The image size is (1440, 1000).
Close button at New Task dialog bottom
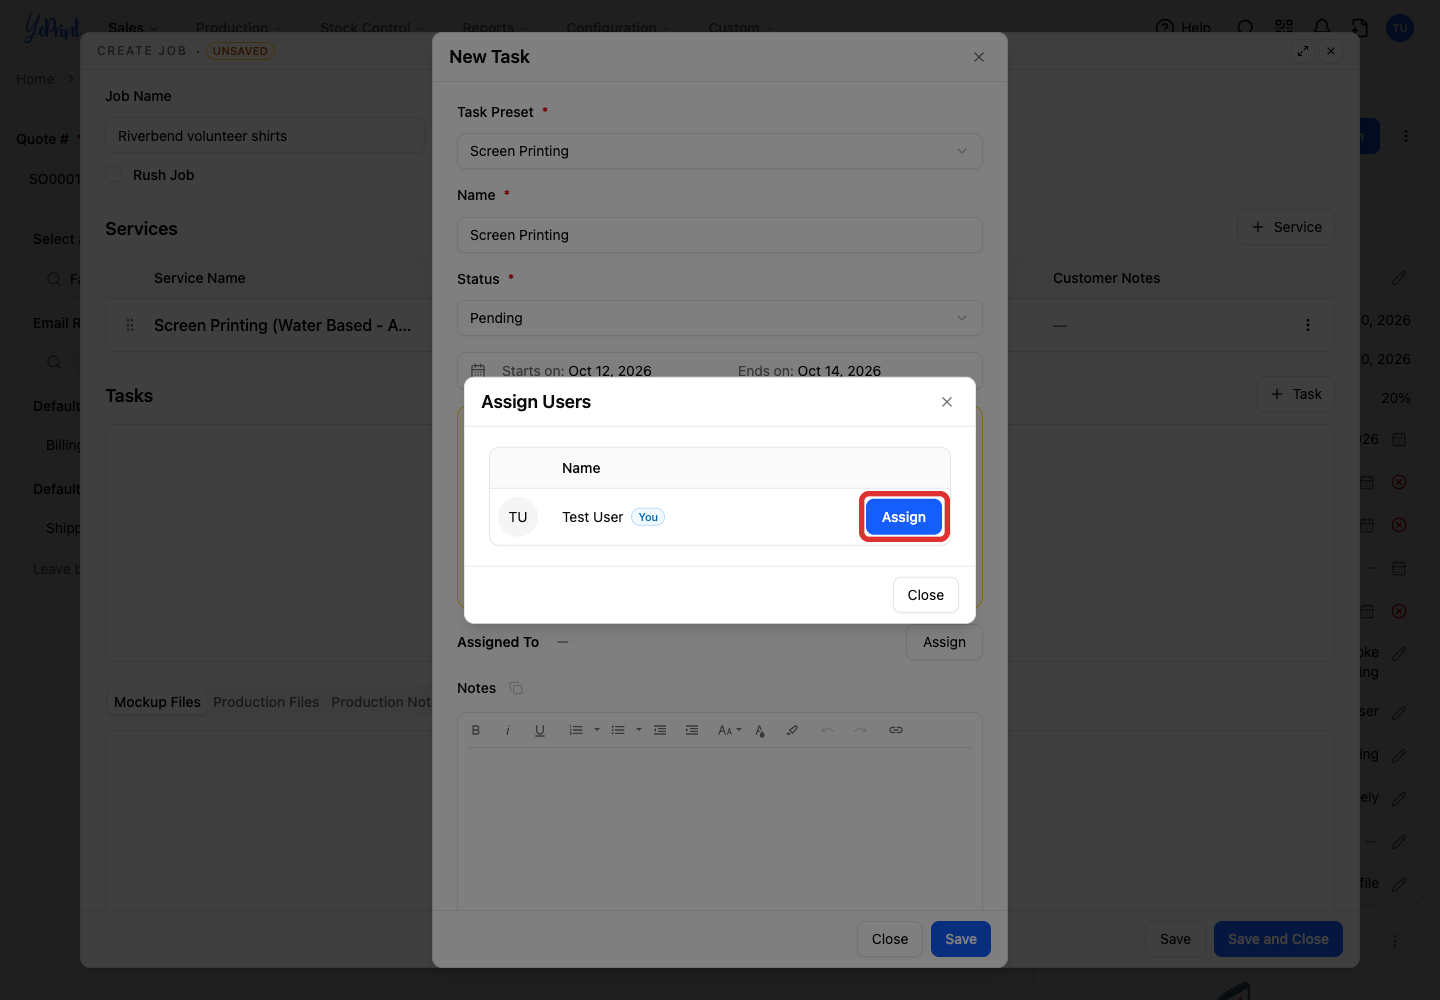point(890,939)
